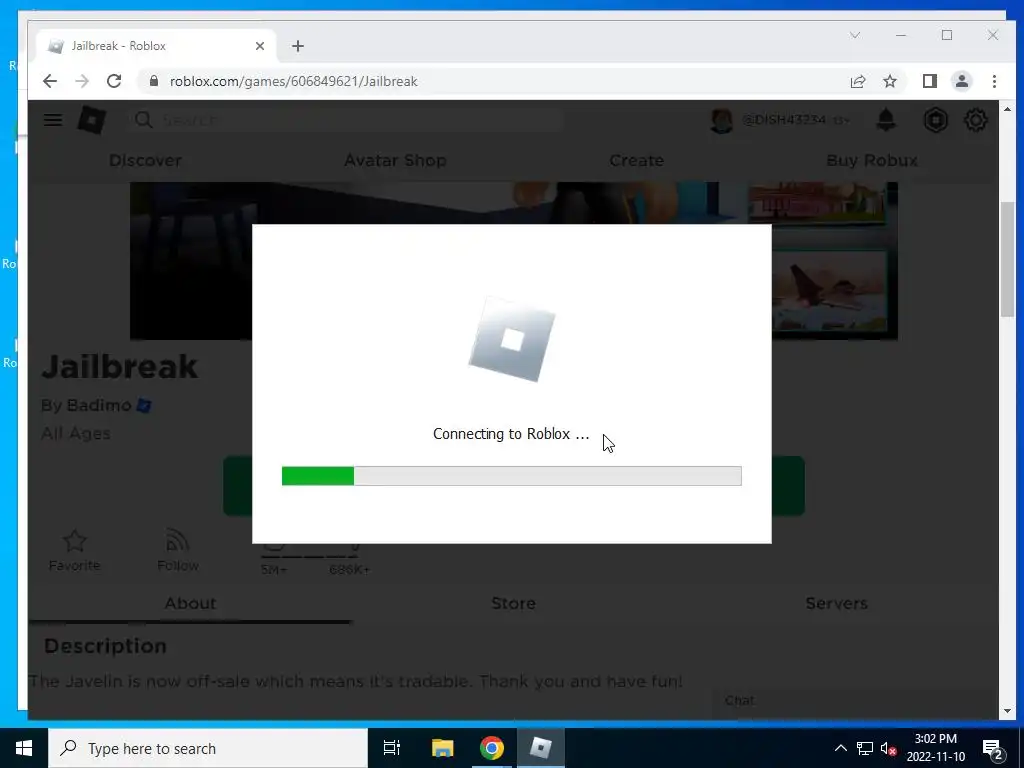Screen dimensions: 1024x768
Task: Switch to Roblox app on the taskbar
Action: tap(541, 748)
